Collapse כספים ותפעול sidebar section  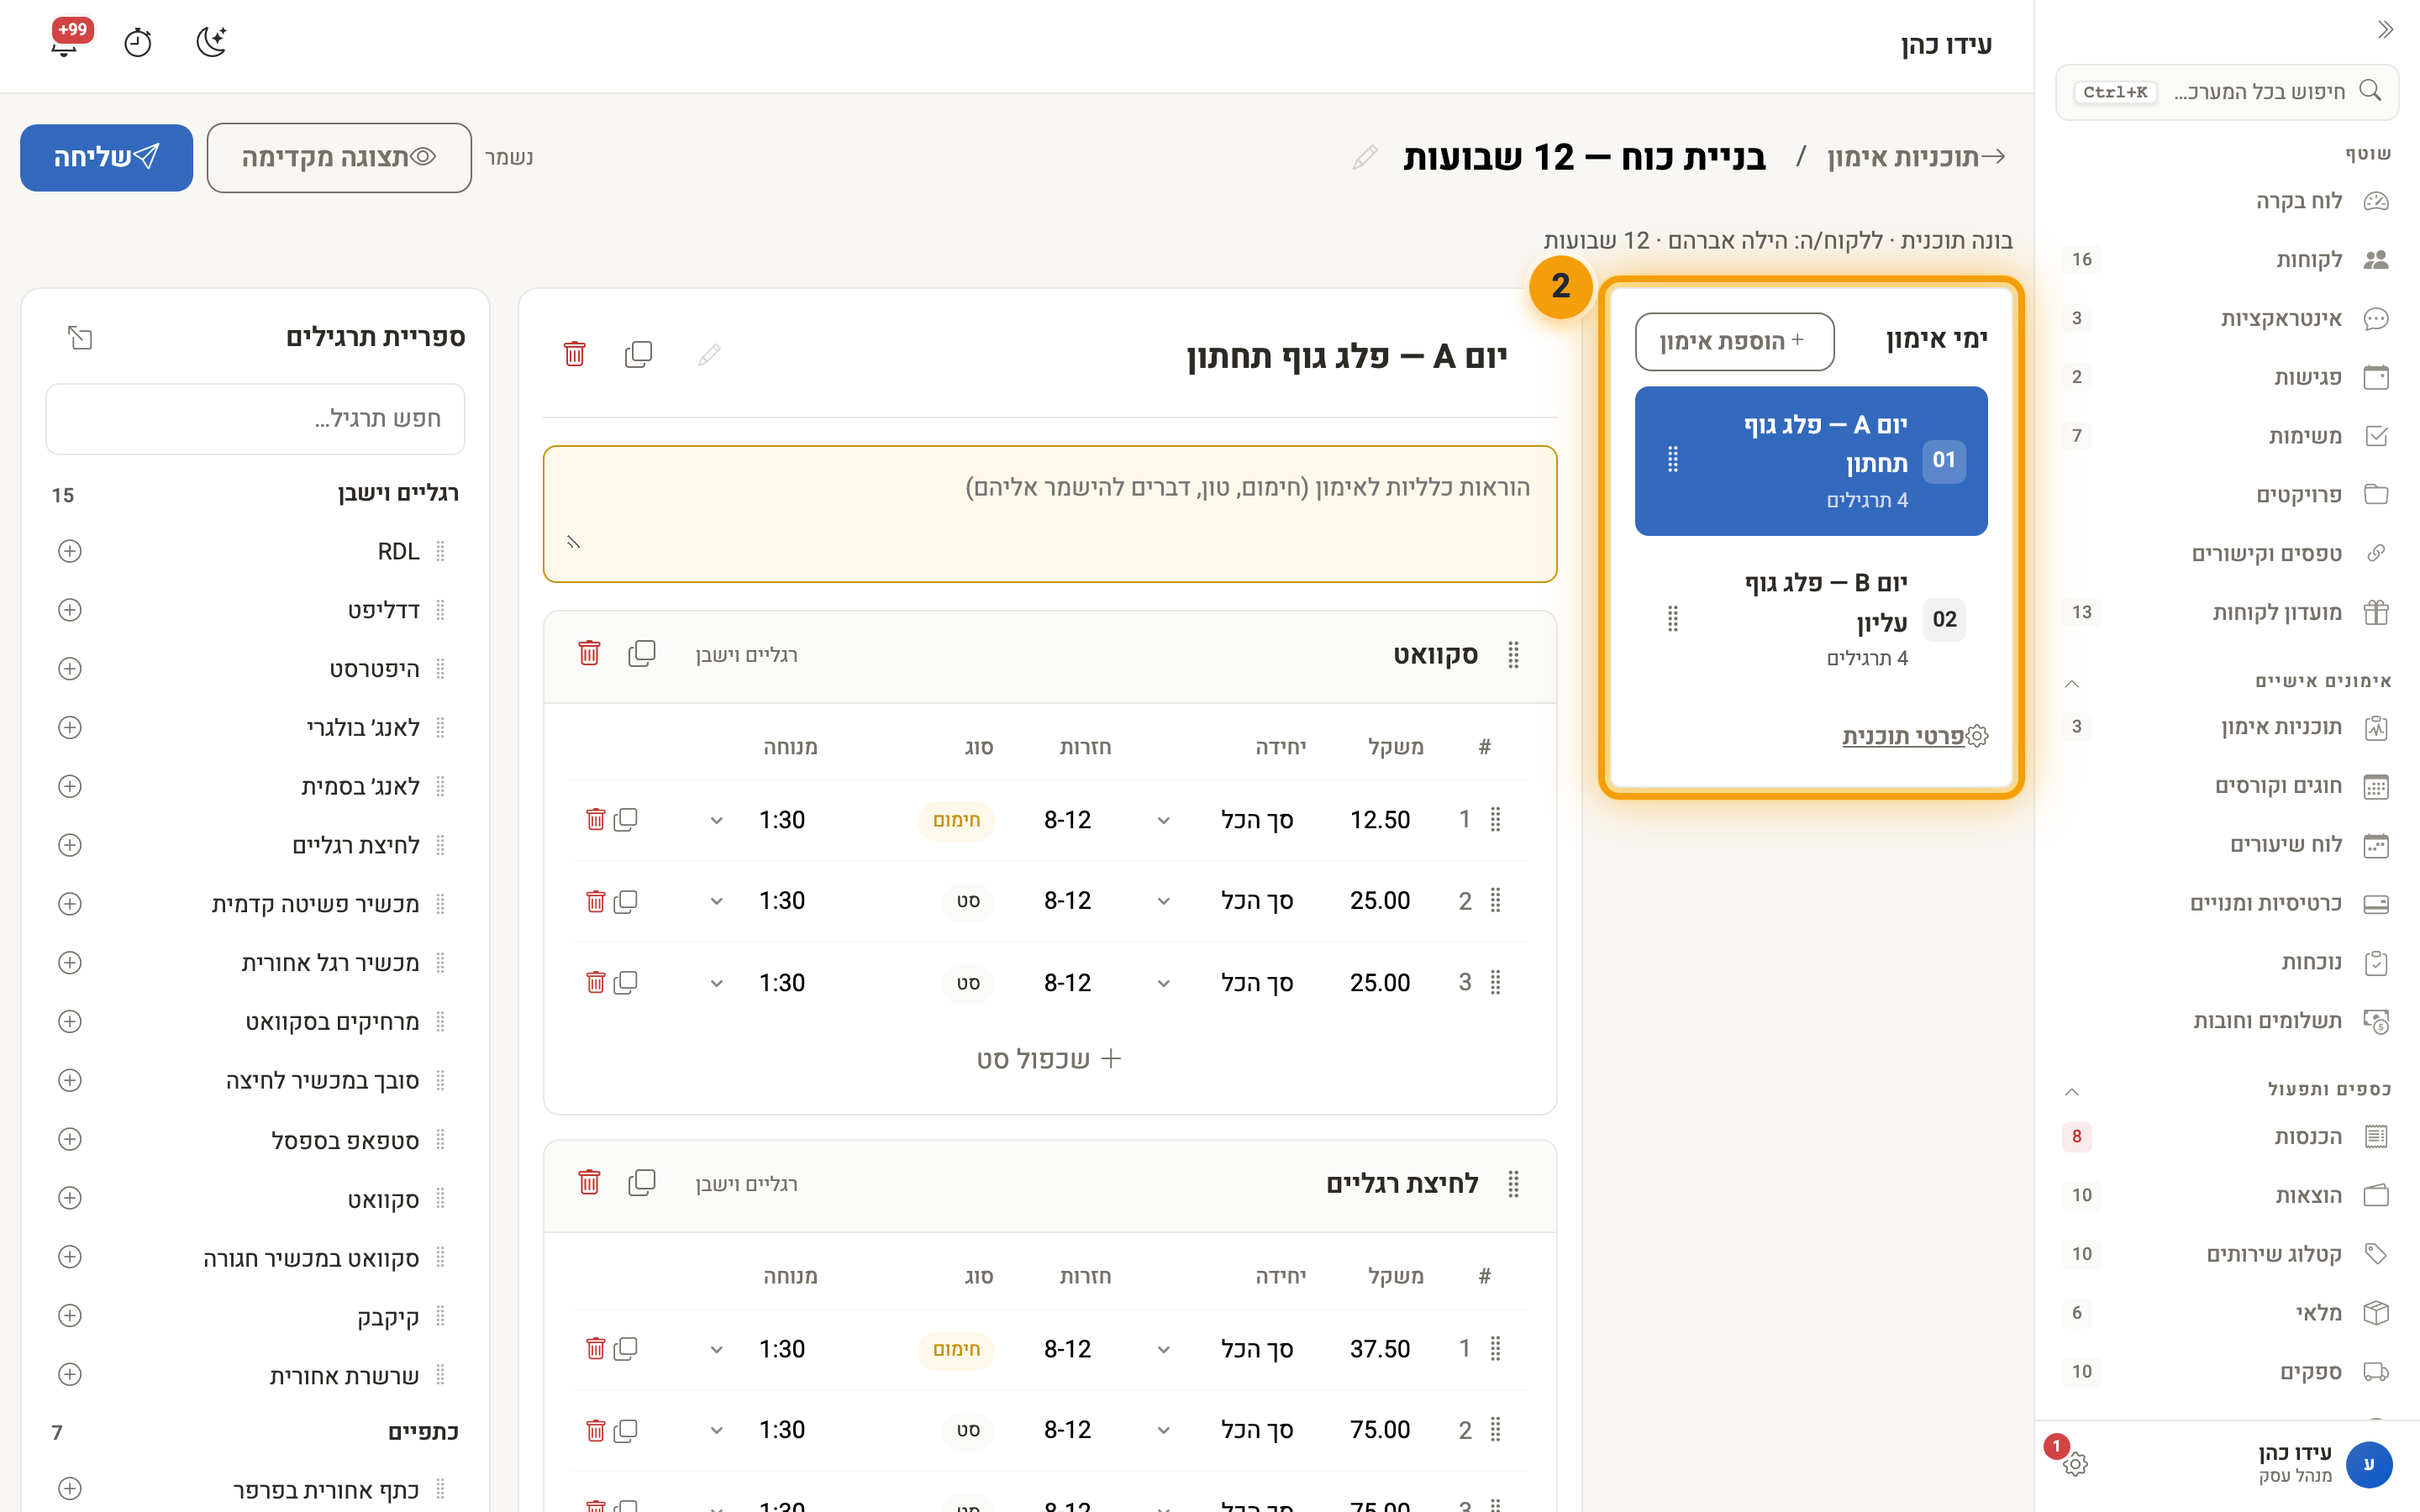point(2072,1092)
